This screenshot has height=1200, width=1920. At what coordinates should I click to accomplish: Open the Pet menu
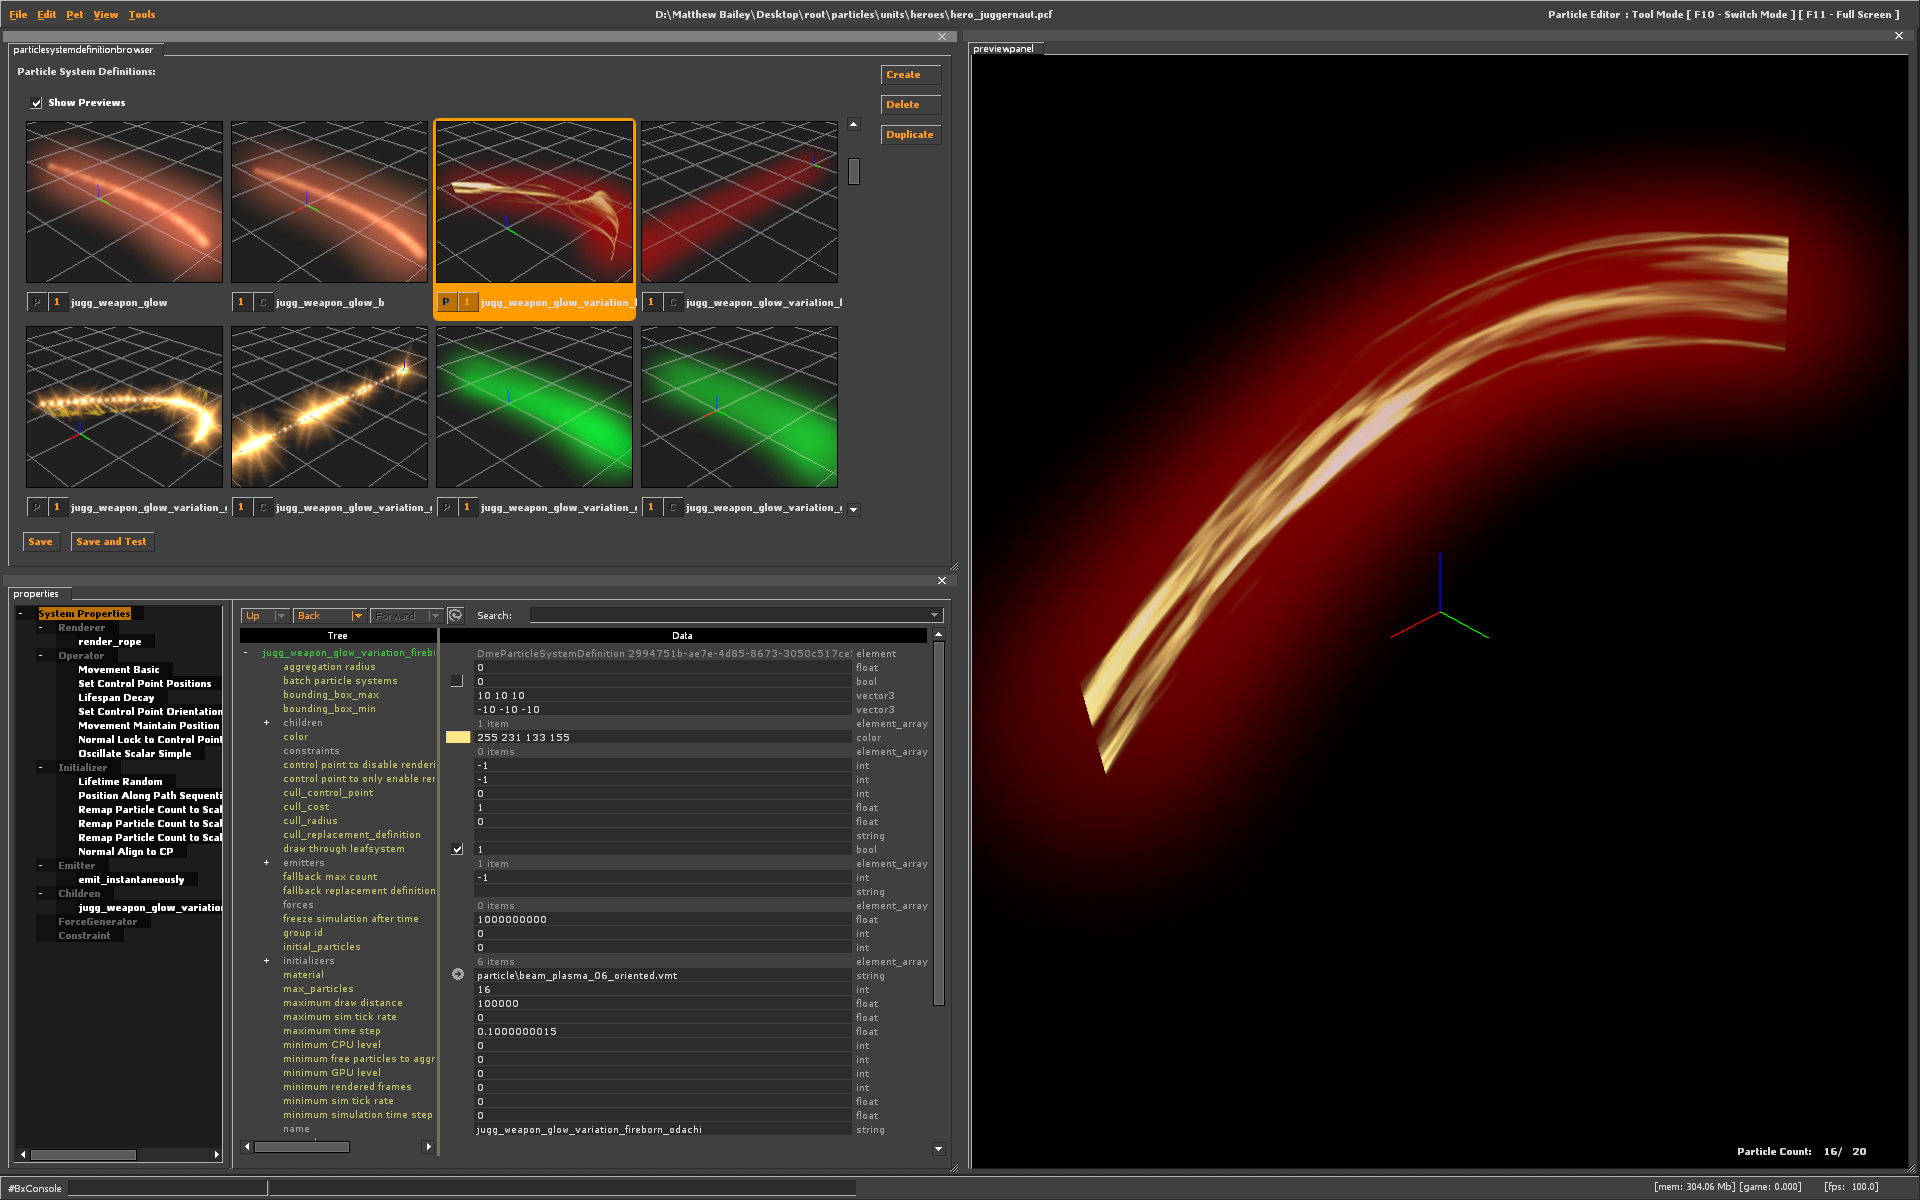pos(75,15)
